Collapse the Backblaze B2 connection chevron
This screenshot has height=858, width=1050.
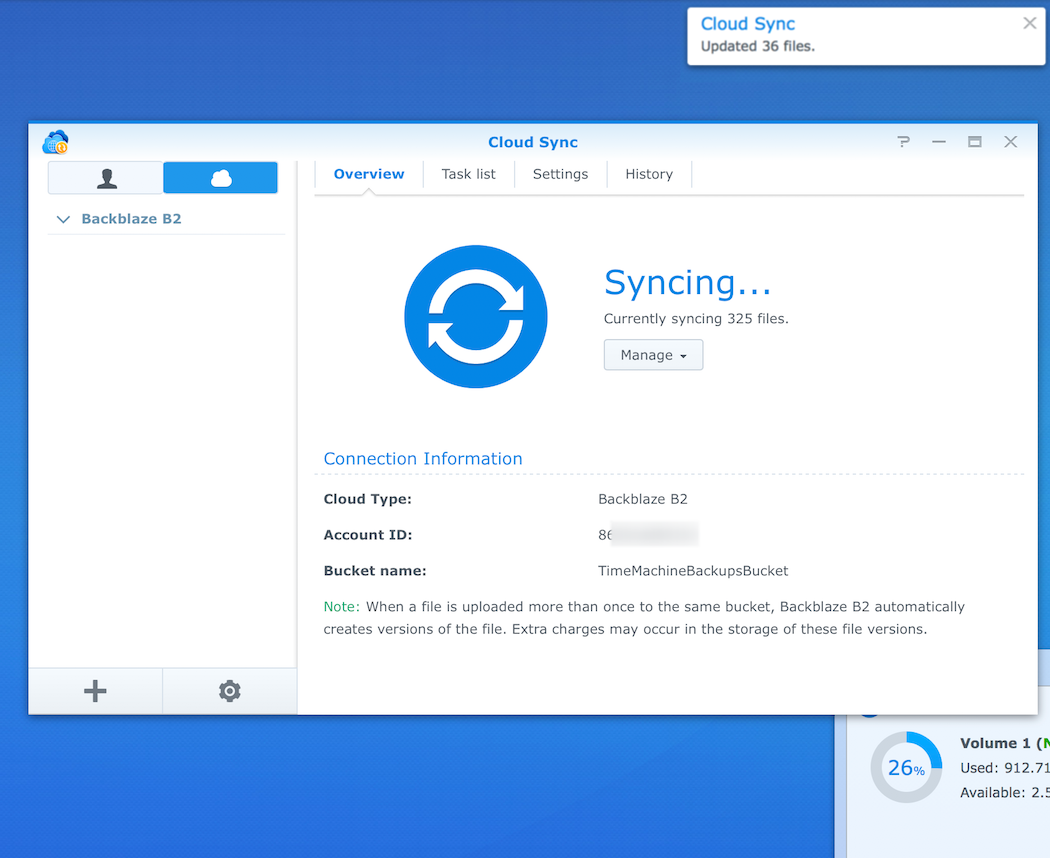coord(64,219)
